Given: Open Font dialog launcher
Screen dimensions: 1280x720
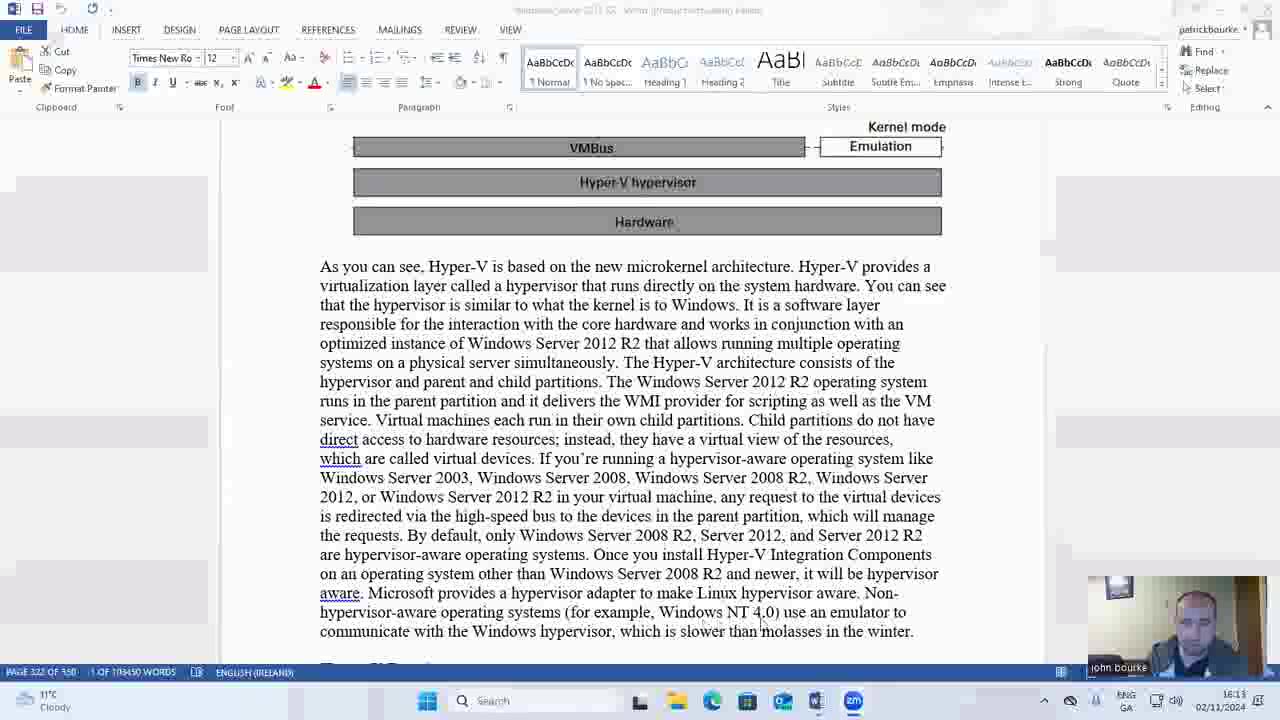Looking at the screenshot, I should (x=331, y=107).
